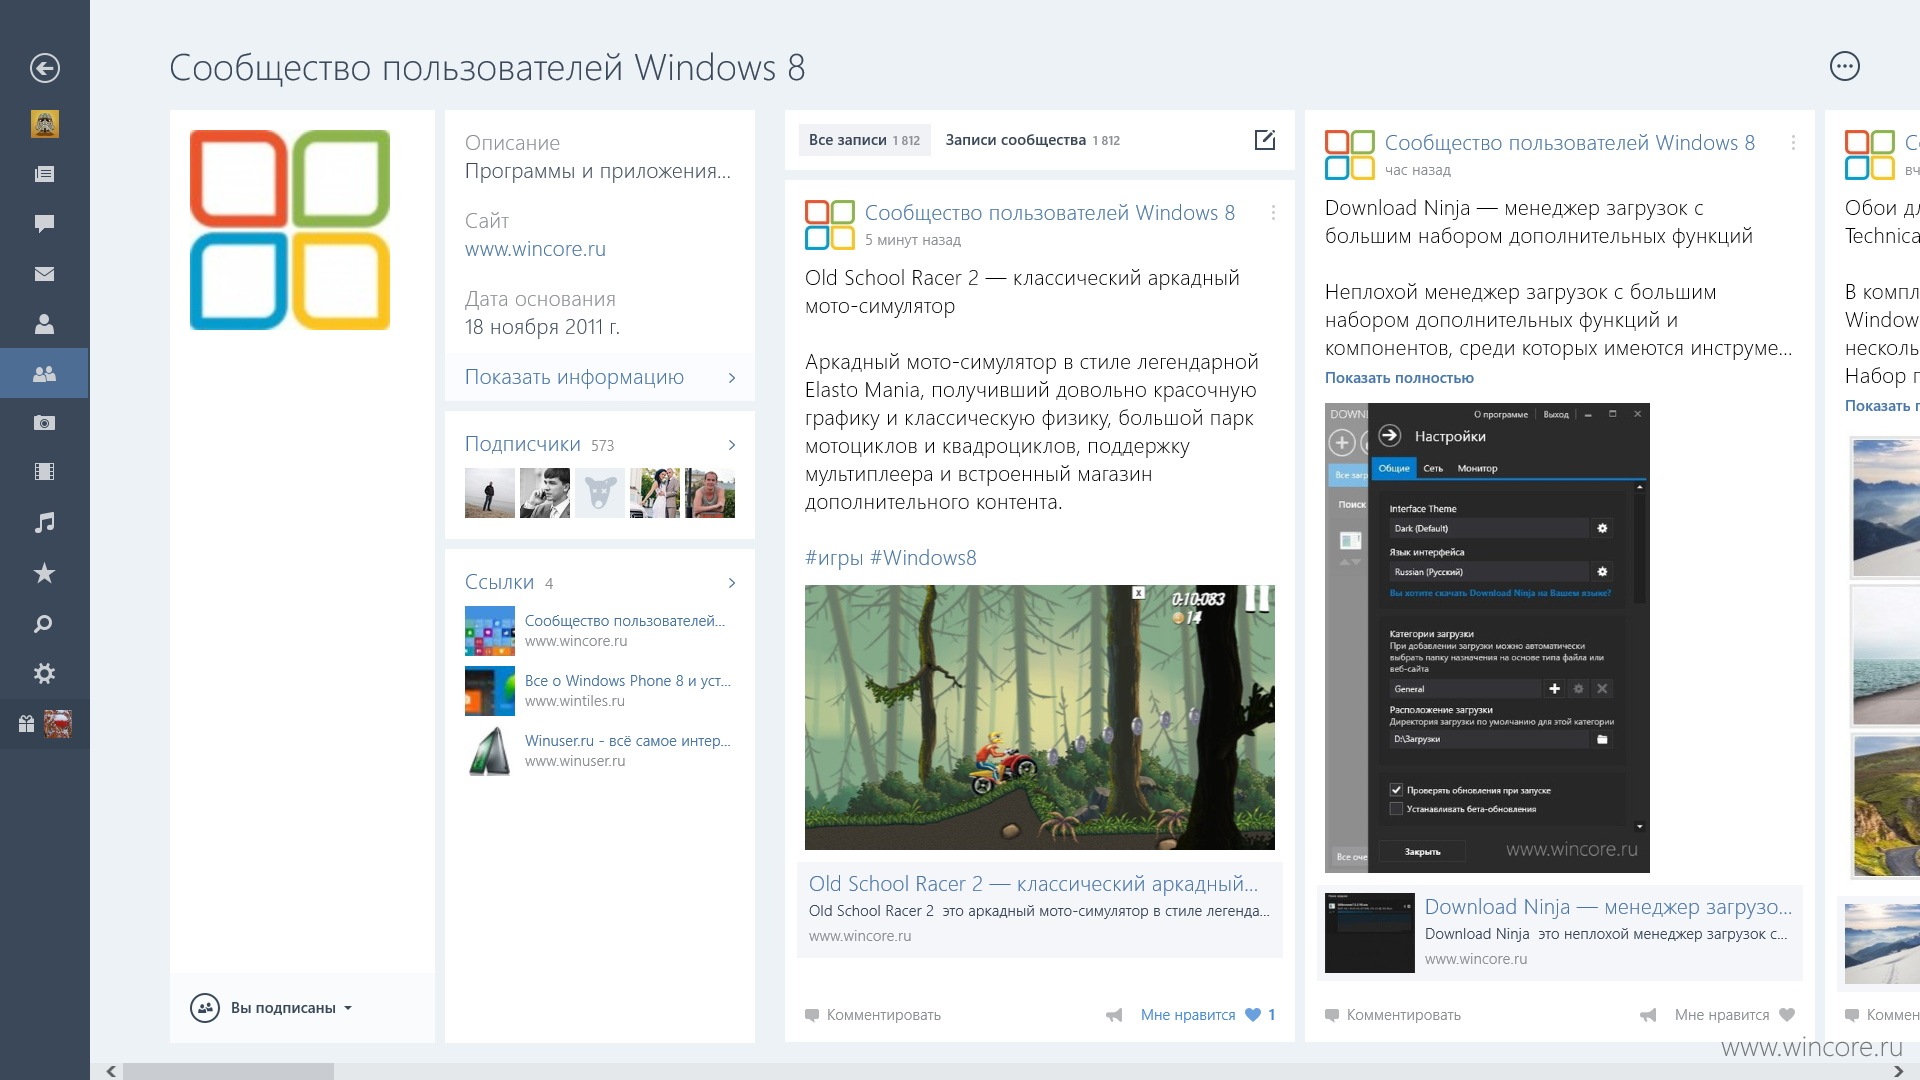
Task: Open the Old School Racer game screenshot
Action: [x=1040, y=717]
